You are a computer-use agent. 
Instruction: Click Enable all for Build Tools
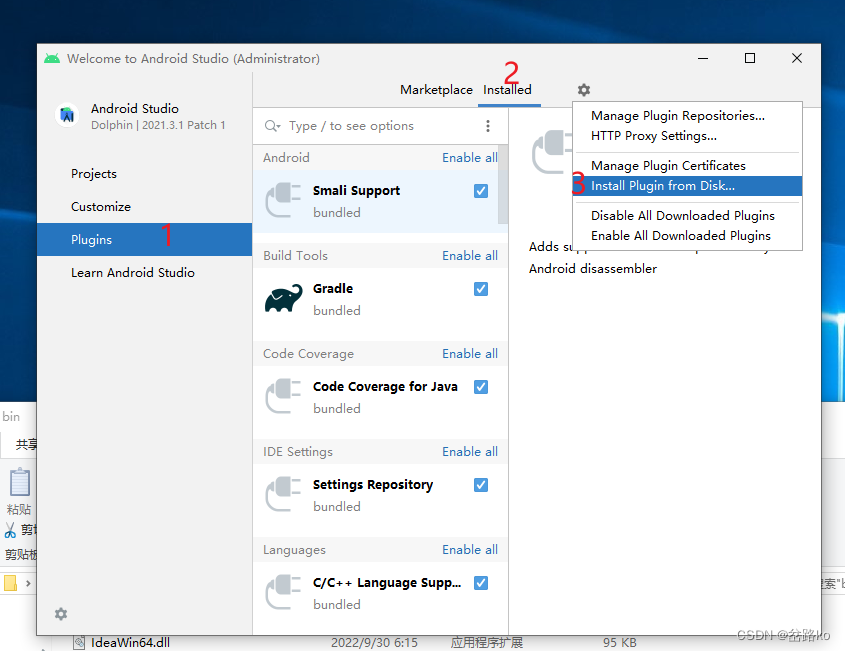tap(470, 255)
